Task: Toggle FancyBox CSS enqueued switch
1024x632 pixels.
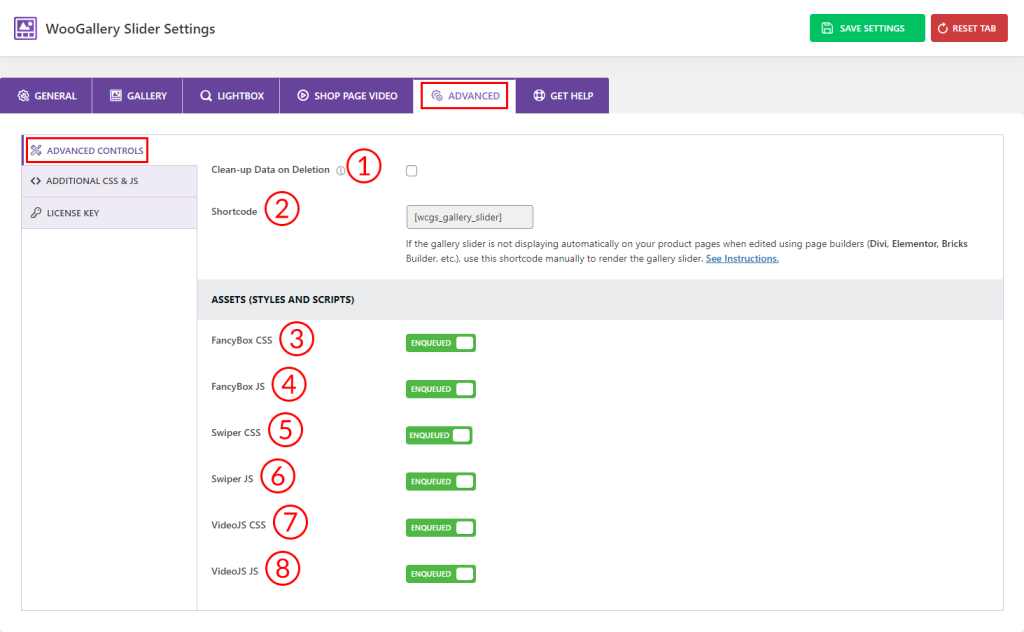Action: [x=441, y=343]
